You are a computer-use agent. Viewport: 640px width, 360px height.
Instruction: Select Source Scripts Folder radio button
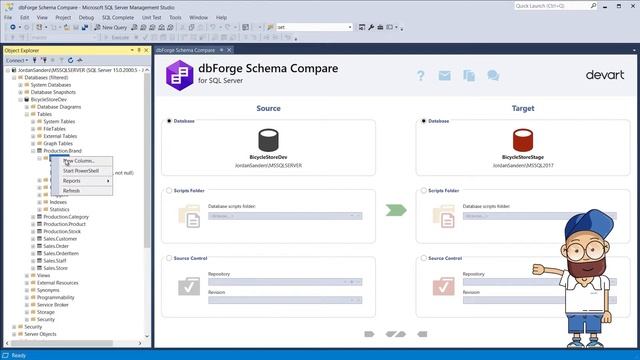tap(169, 191)
